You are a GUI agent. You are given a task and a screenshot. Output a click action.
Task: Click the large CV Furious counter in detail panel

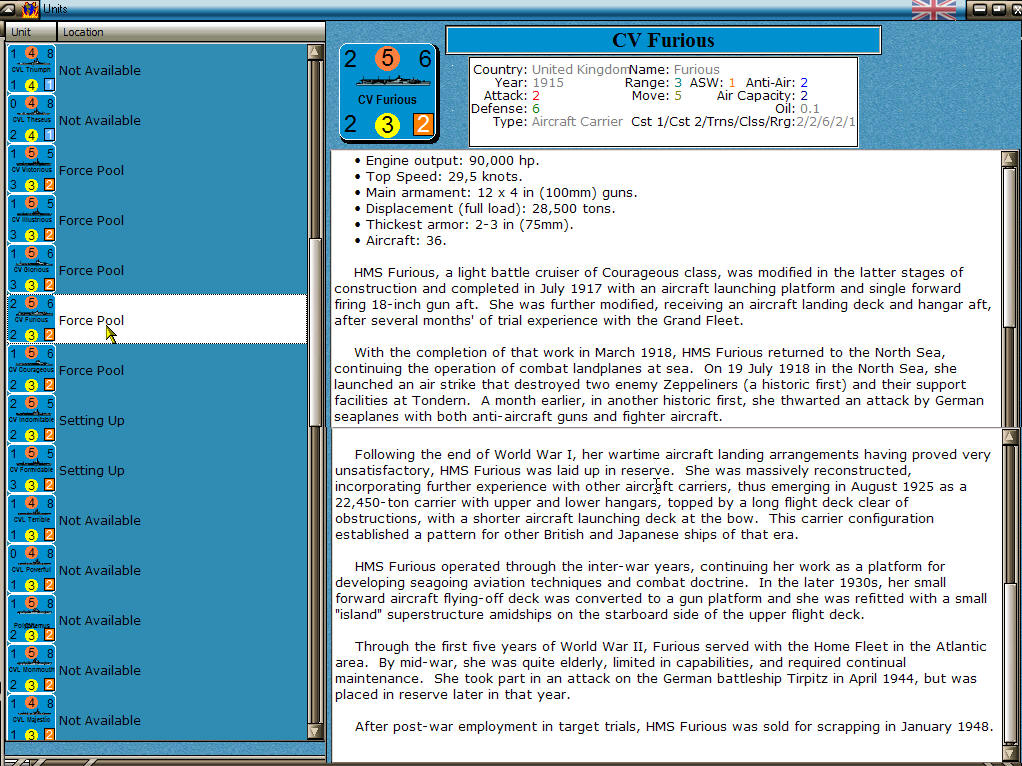(x=388, y=92)
